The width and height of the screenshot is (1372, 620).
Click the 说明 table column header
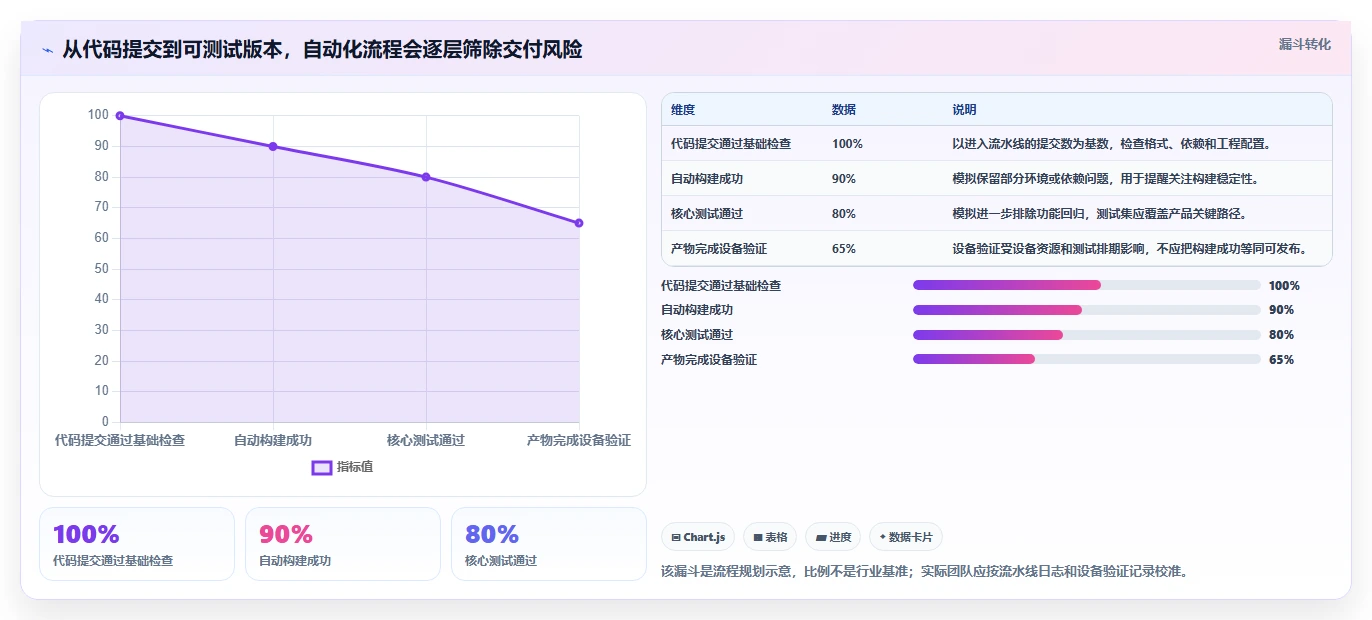coord(964,110)
